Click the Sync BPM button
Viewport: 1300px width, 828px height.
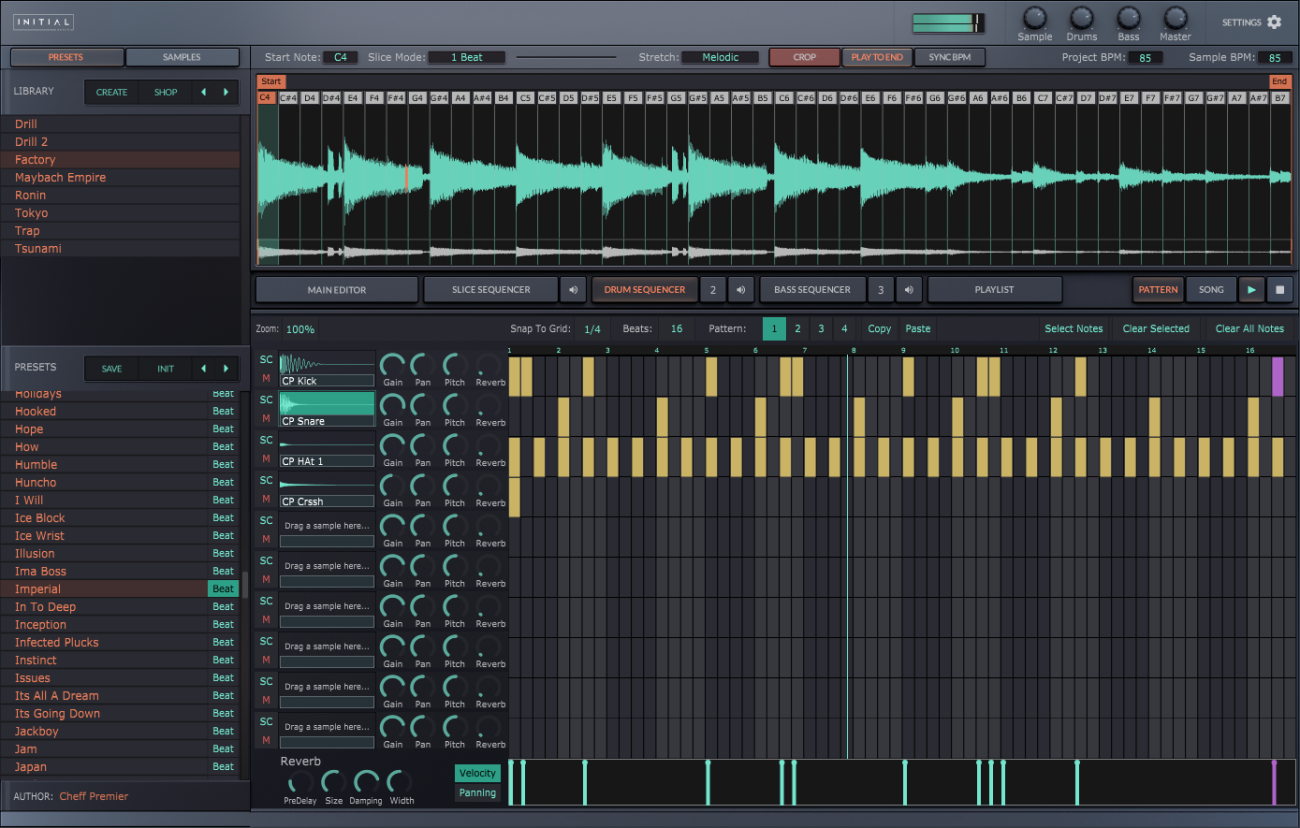[x=949, y=57]
